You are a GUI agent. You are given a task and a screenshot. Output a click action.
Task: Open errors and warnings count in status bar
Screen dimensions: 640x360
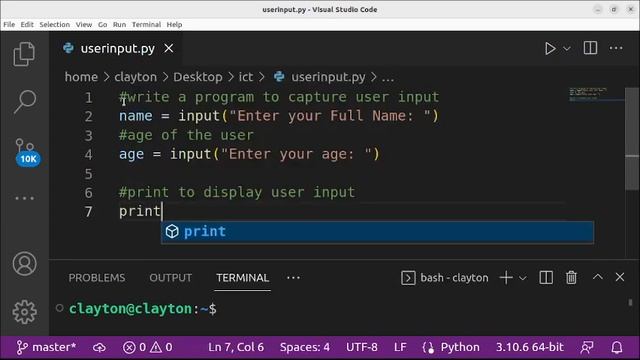tap(147, 347)
